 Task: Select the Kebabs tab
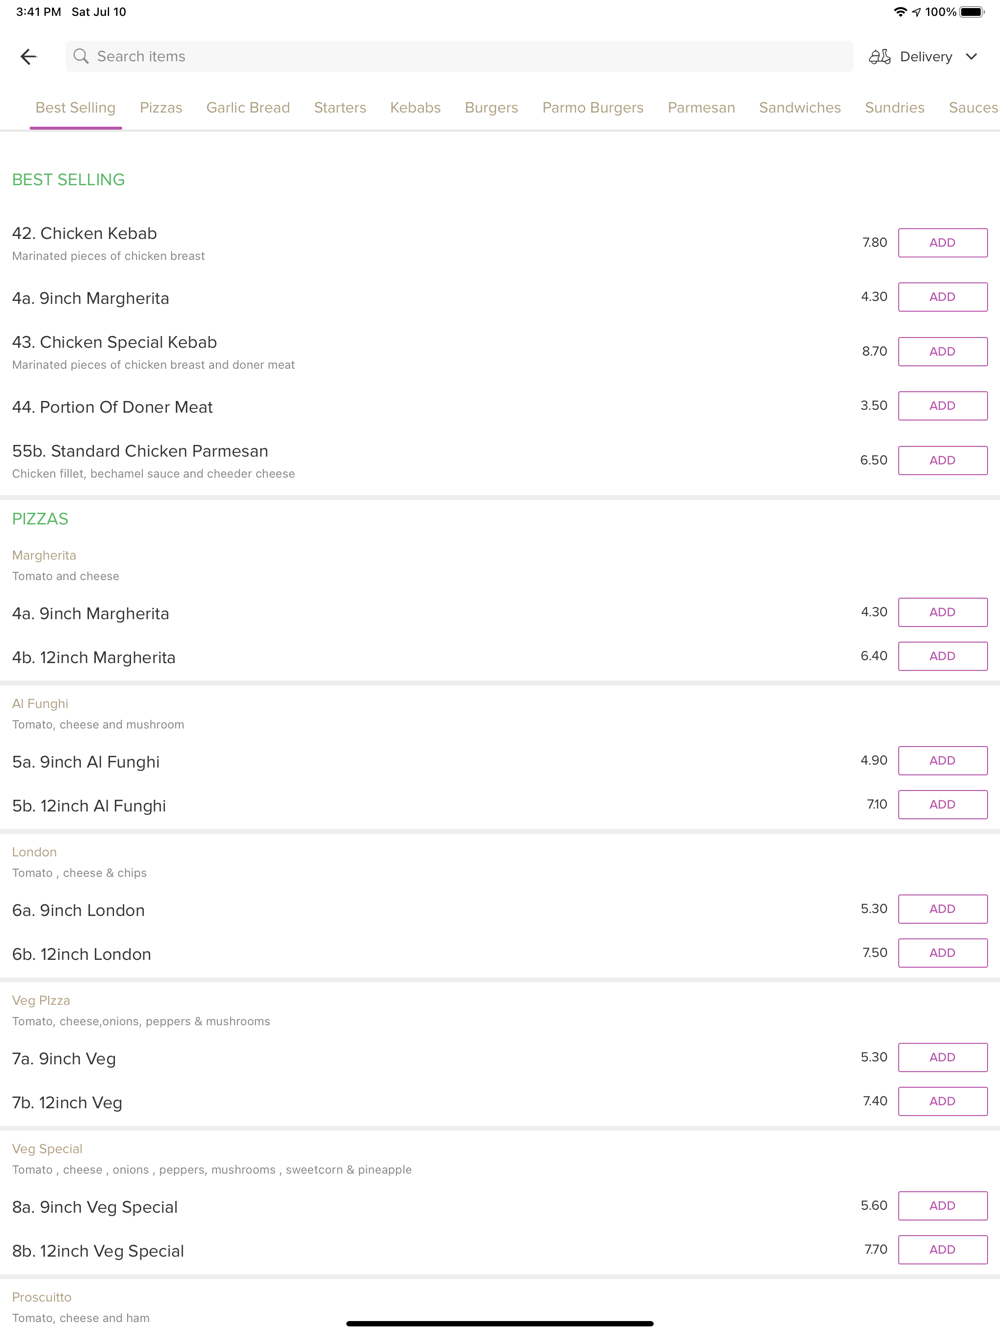(x=415, y=108)
